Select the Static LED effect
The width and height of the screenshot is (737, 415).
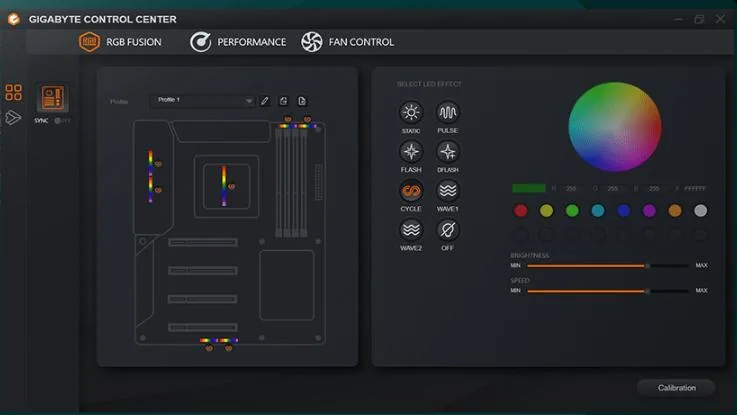point(411,113)
